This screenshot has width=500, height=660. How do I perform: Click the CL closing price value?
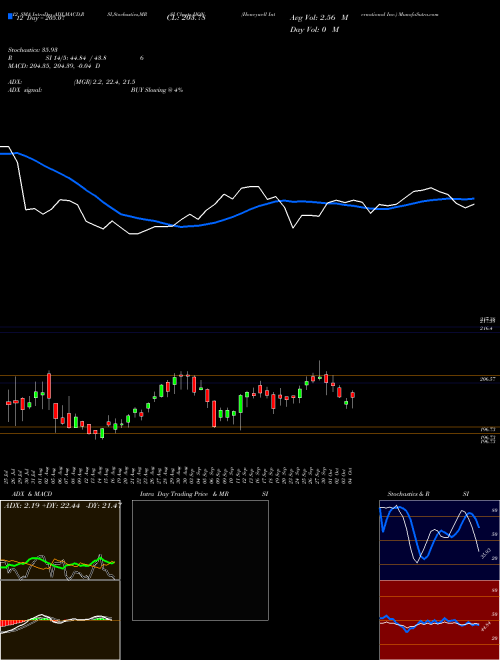coord(186,18)
